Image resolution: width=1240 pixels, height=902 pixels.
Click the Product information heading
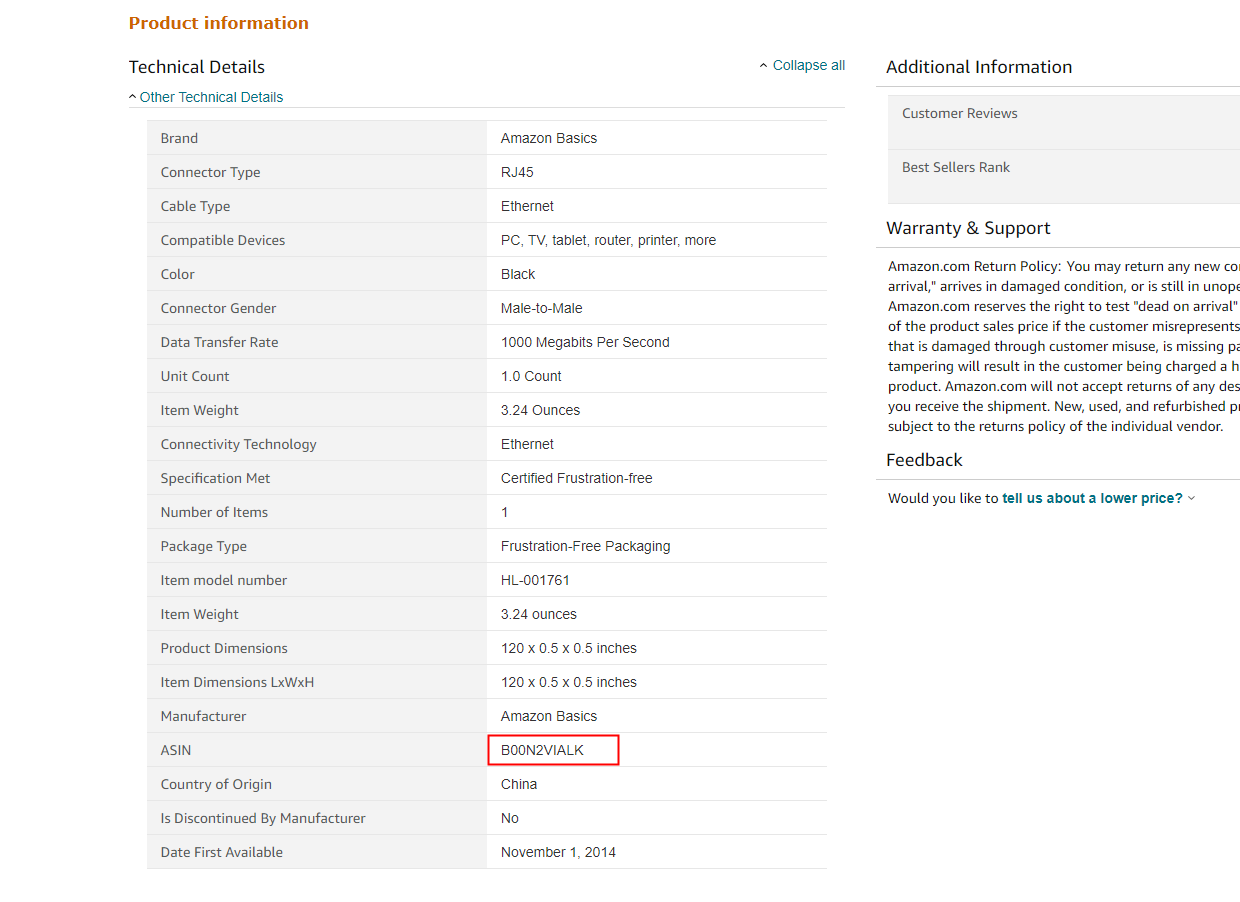click(219, 23)
